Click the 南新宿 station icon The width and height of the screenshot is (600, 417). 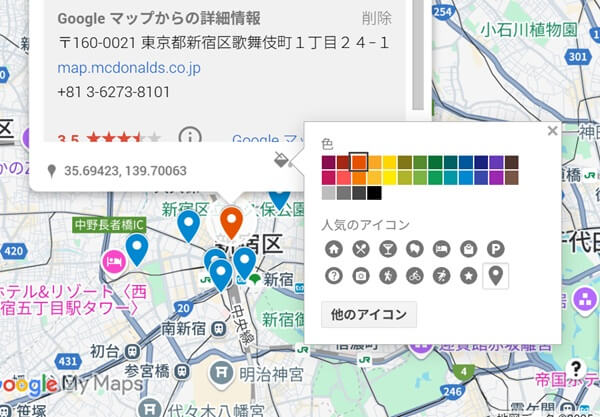(218, 329)
